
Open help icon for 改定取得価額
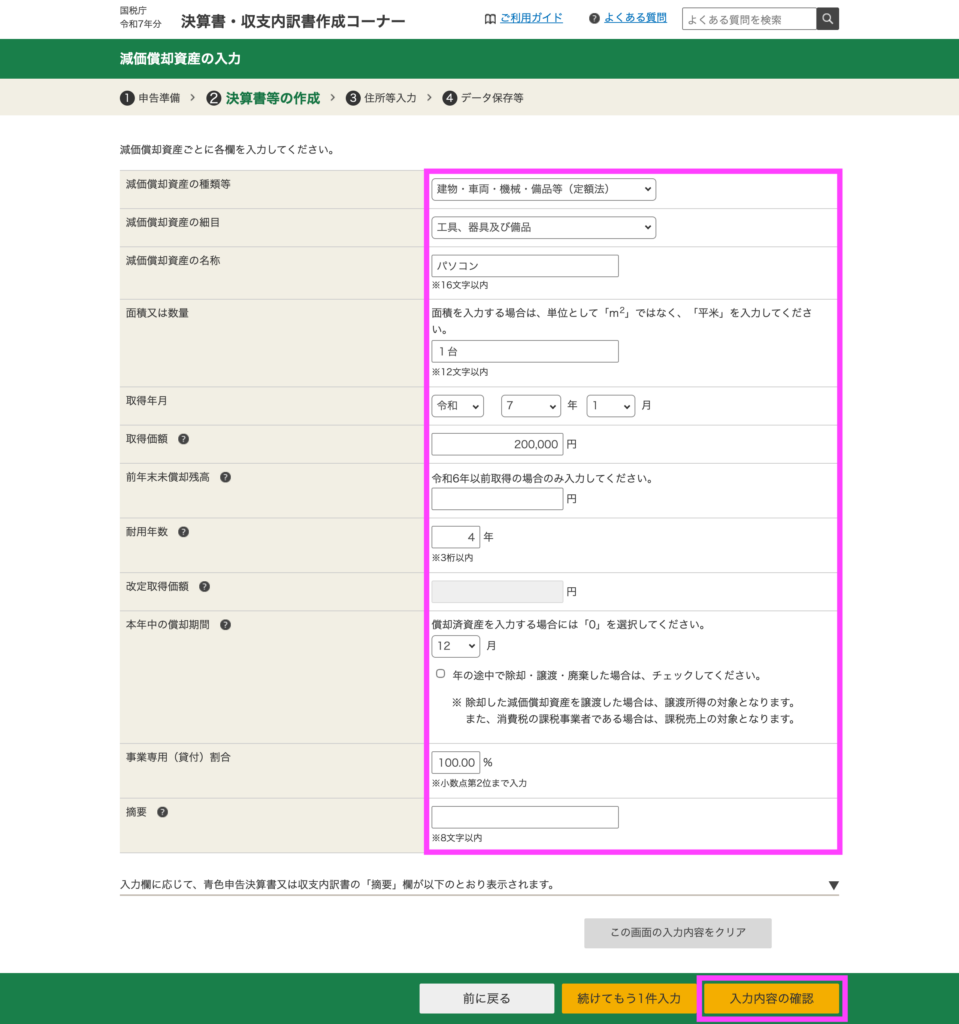204,587
